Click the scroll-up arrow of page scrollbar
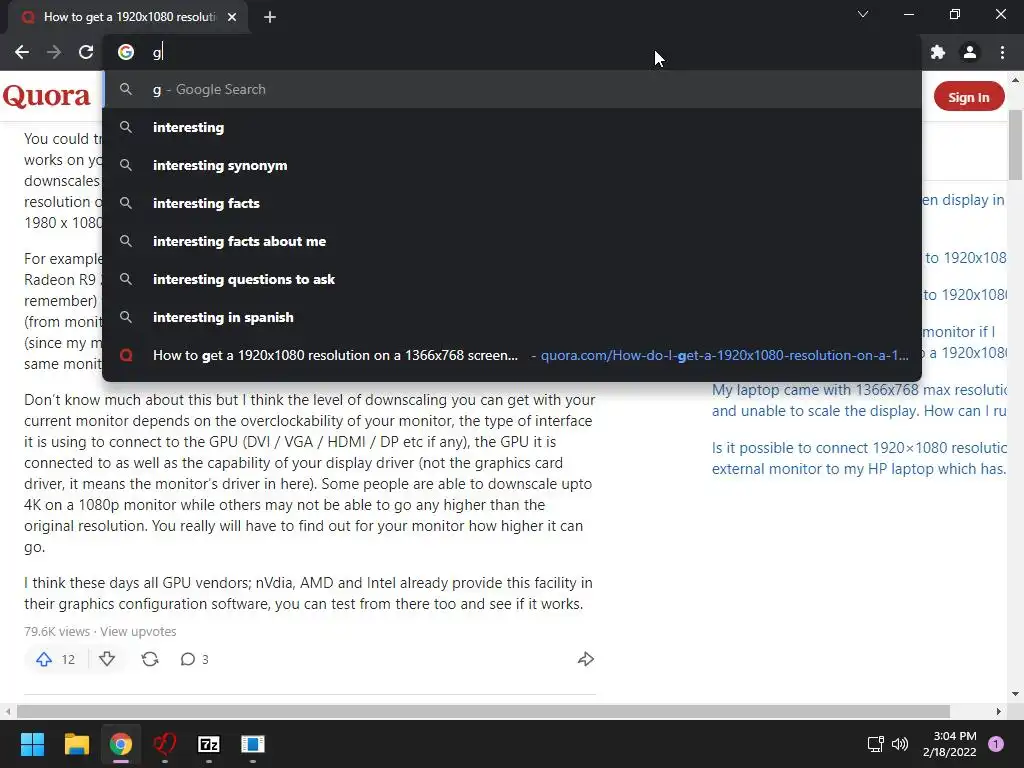Screen dimensions: 1024x768 (x=1015, y=80)
